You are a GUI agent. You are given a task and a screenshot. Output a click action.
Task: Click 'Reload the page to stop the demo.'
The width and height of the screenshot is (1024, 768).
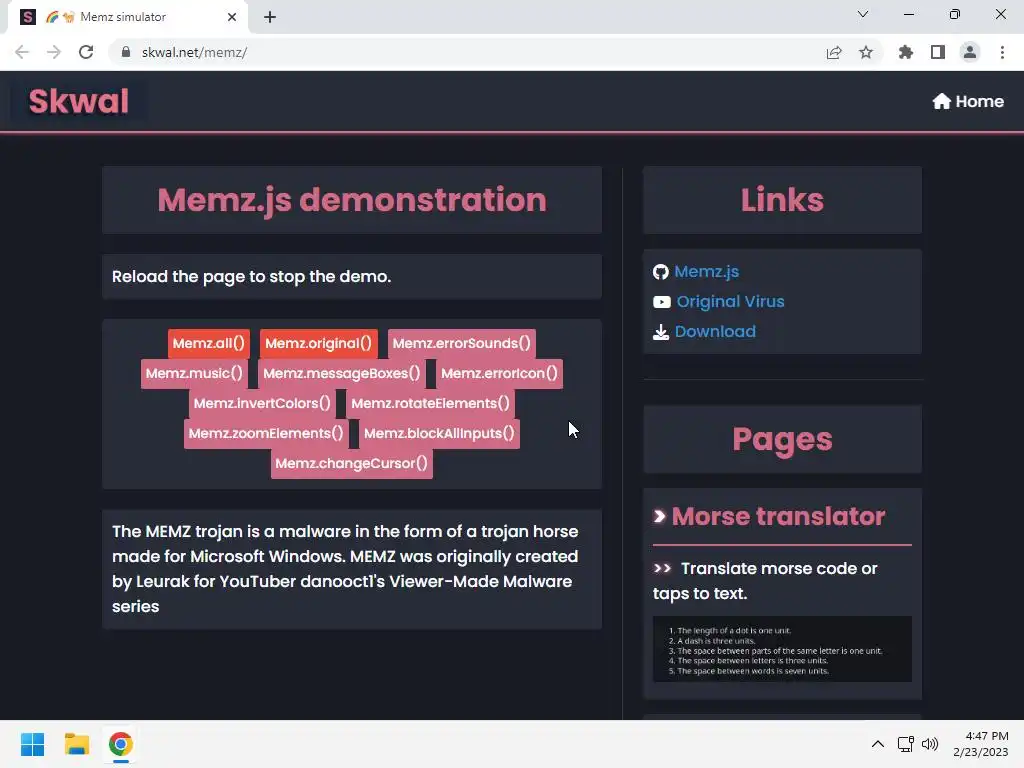click(251, 277)
